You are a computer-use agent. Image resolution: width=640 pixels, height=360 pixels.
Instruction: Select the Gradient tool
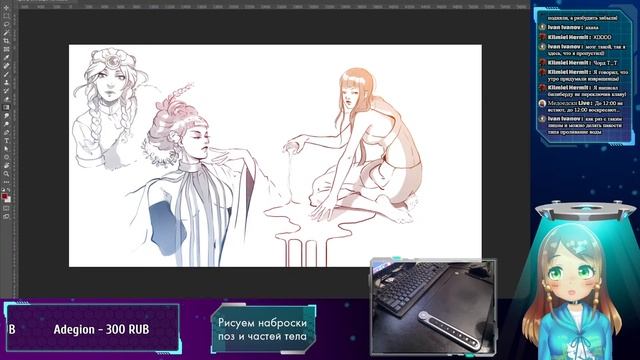tap(6, 107)
